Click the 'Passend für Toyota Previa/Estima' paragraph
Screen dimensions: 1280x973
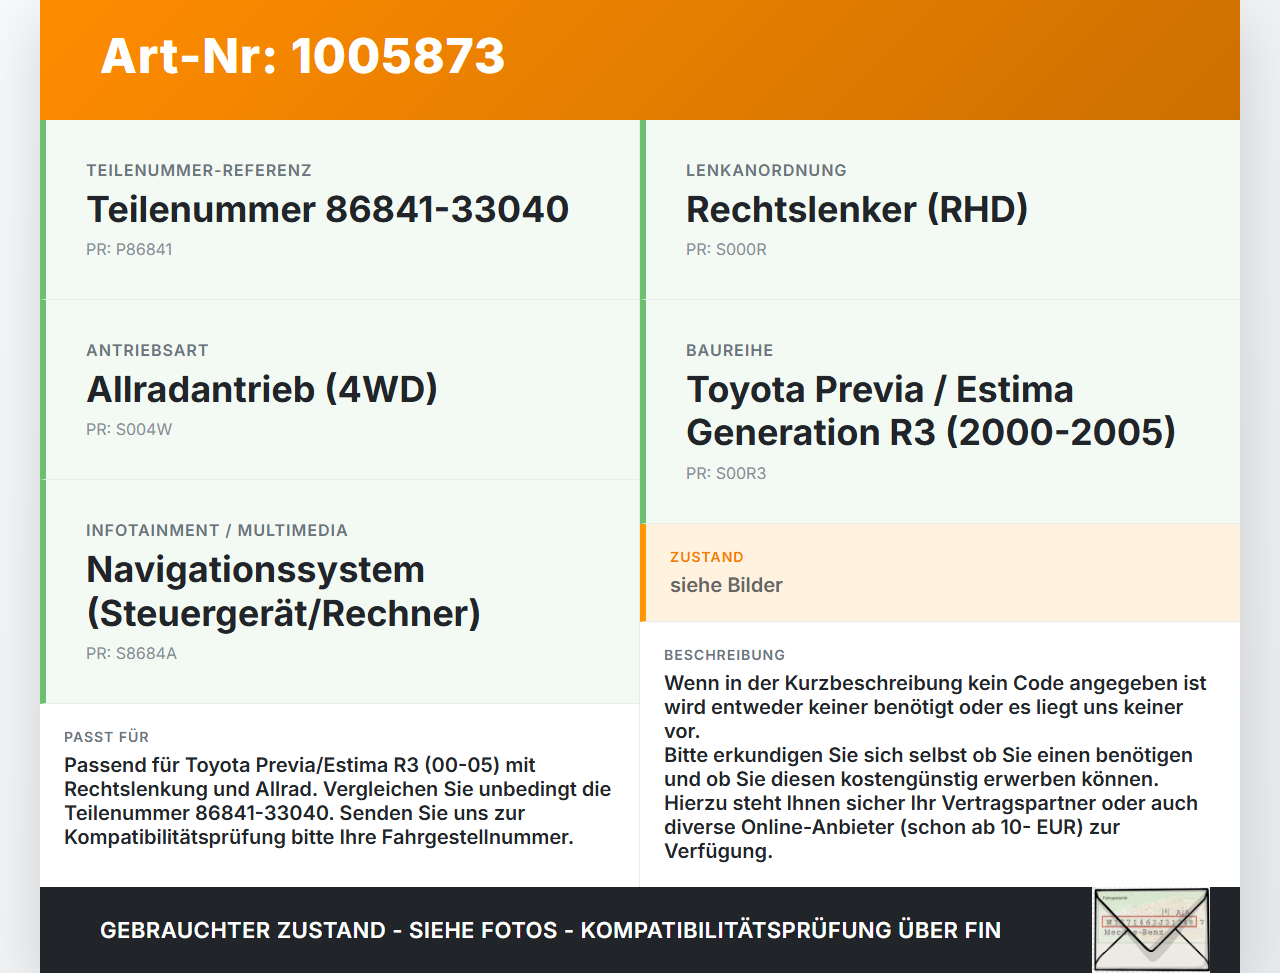click(x=338, y=801)
